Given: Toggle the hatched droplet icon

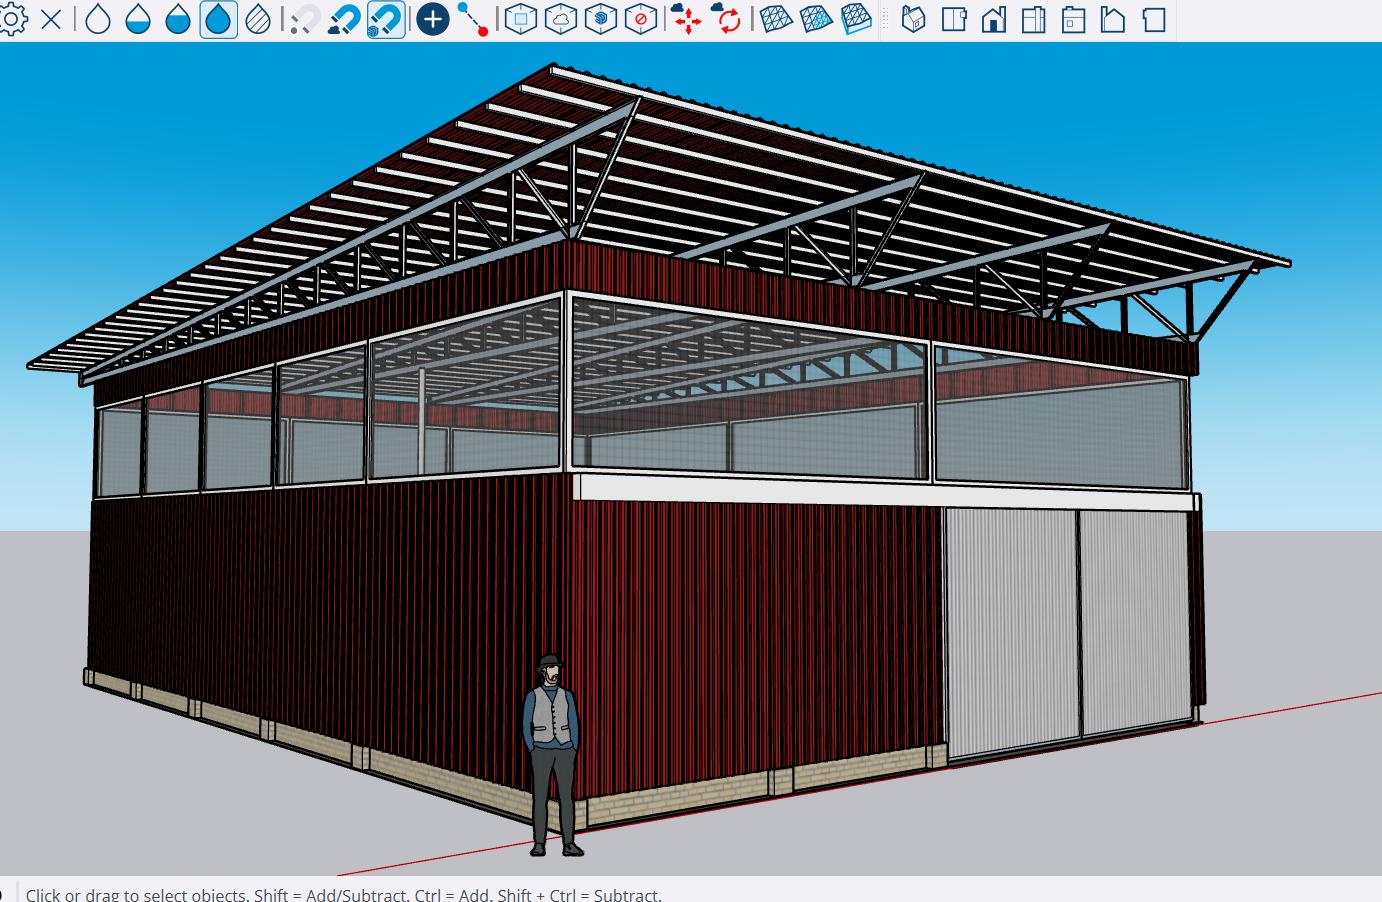Looking at the screenshot, I should pyautogui.click(x=258, y=19).
